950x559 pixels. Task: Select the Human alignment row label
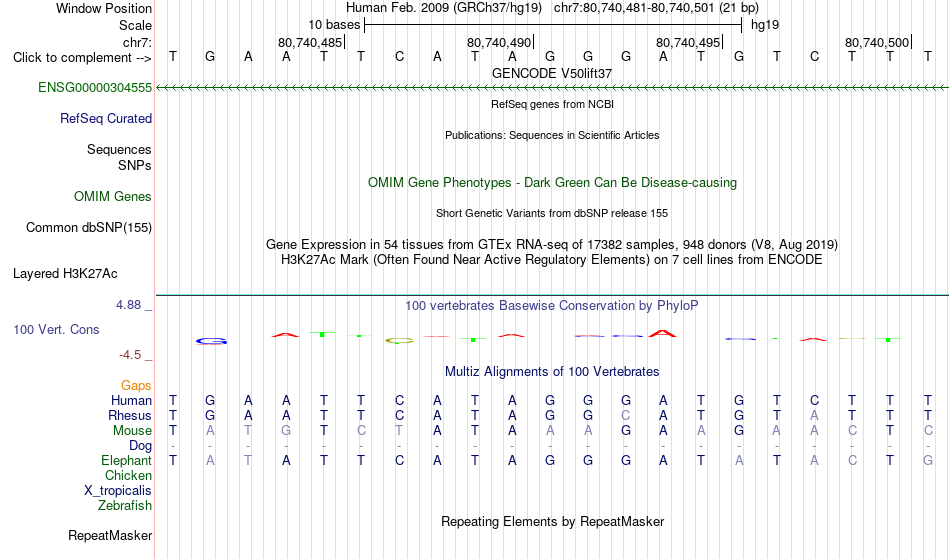(x=131, y=401)
